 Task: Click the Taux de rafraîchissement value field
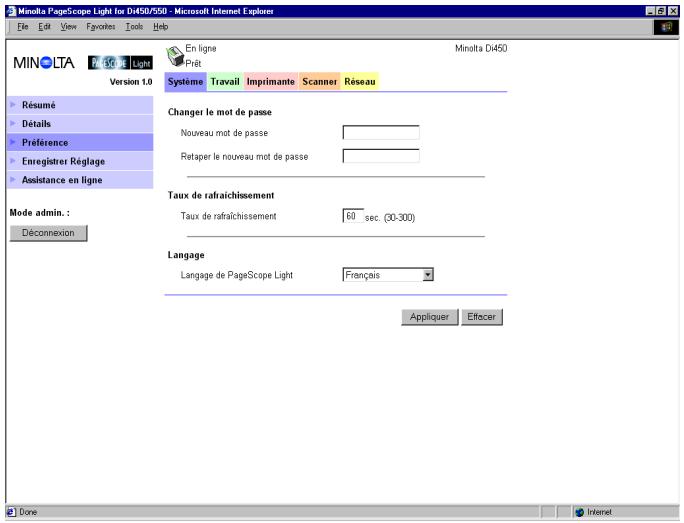(x=353, y=216)
